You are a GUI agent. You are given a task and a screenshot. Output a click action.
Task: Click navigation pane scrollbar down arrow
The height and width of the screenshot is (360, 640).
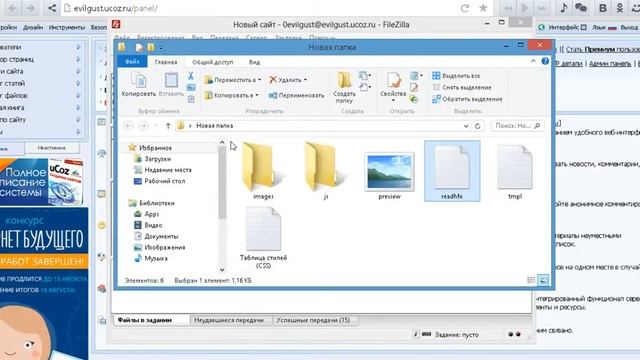point(222,269)
